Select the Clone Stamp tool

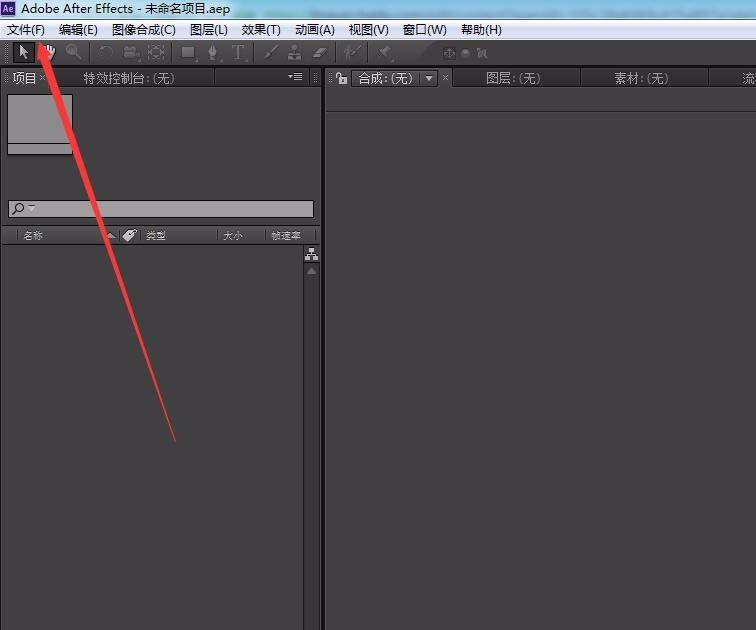pos(295,52)
